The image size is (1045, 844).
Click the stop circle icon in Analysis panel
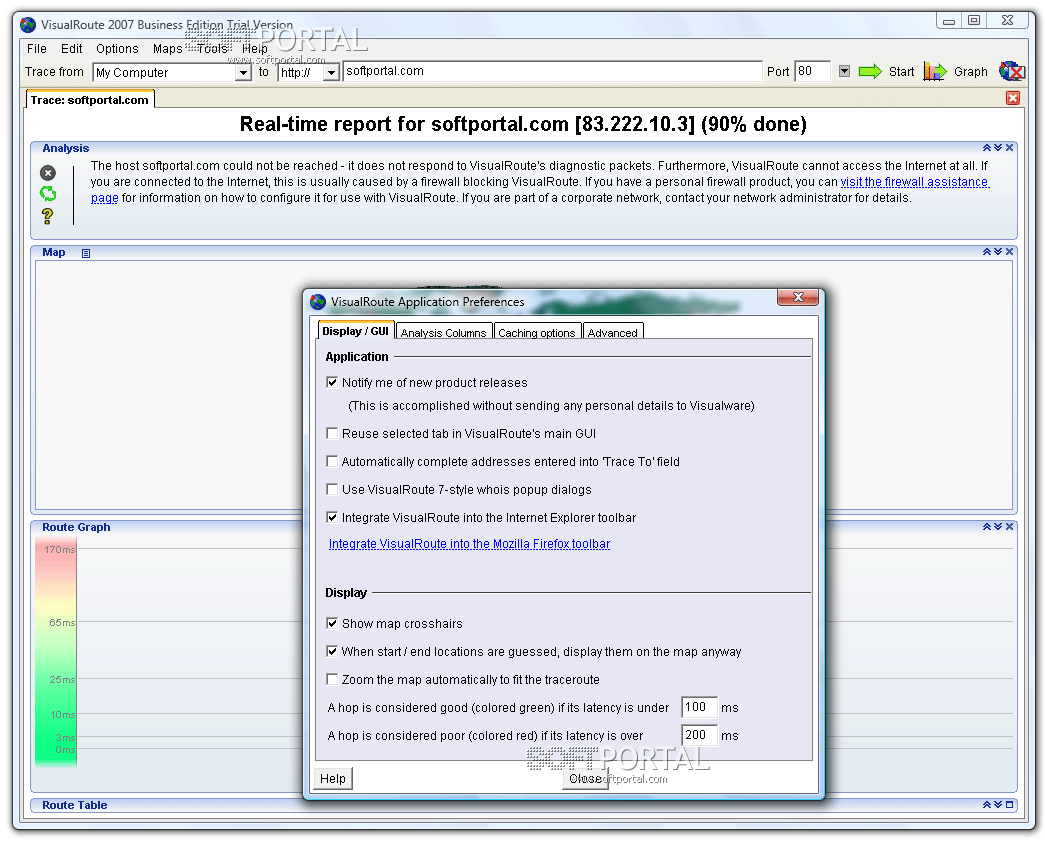48,173
